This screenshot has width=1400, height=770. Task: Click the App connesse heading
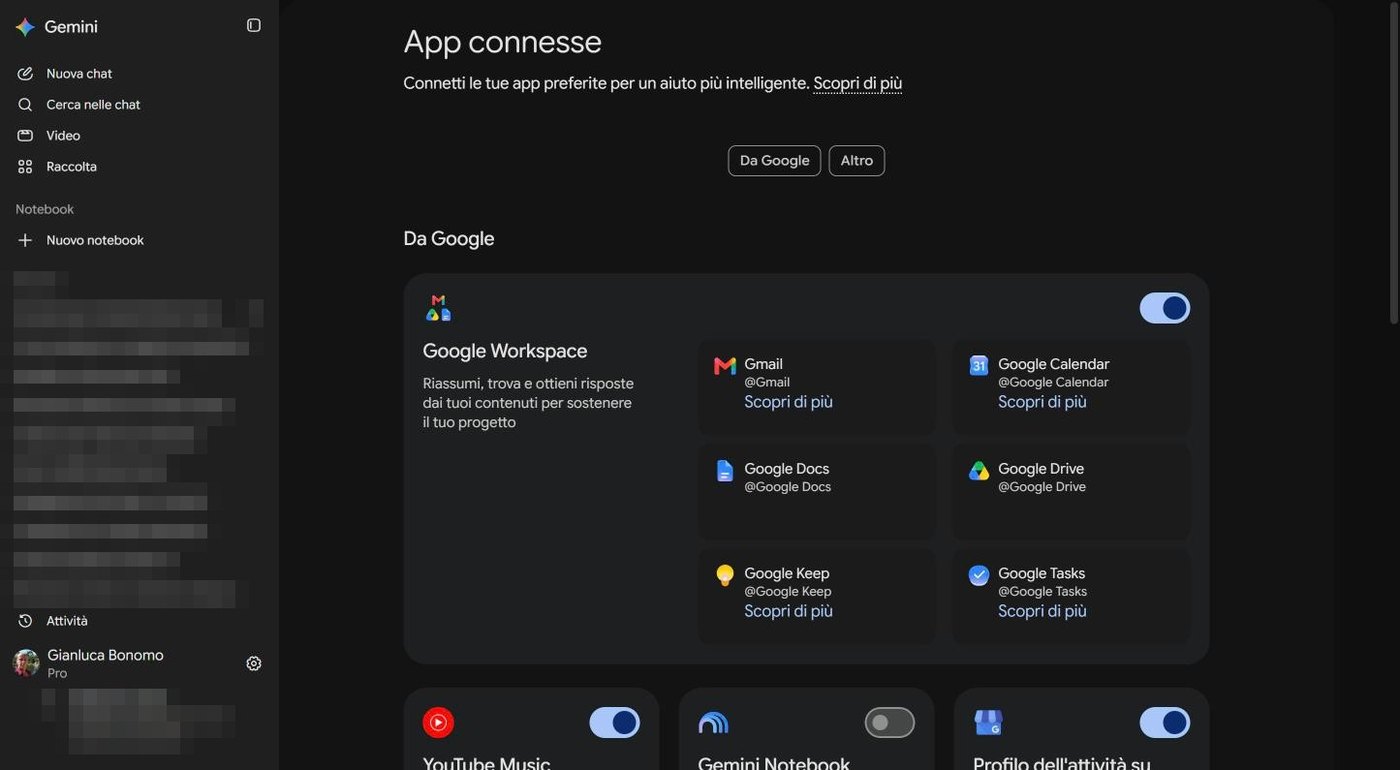coord(502,42)
